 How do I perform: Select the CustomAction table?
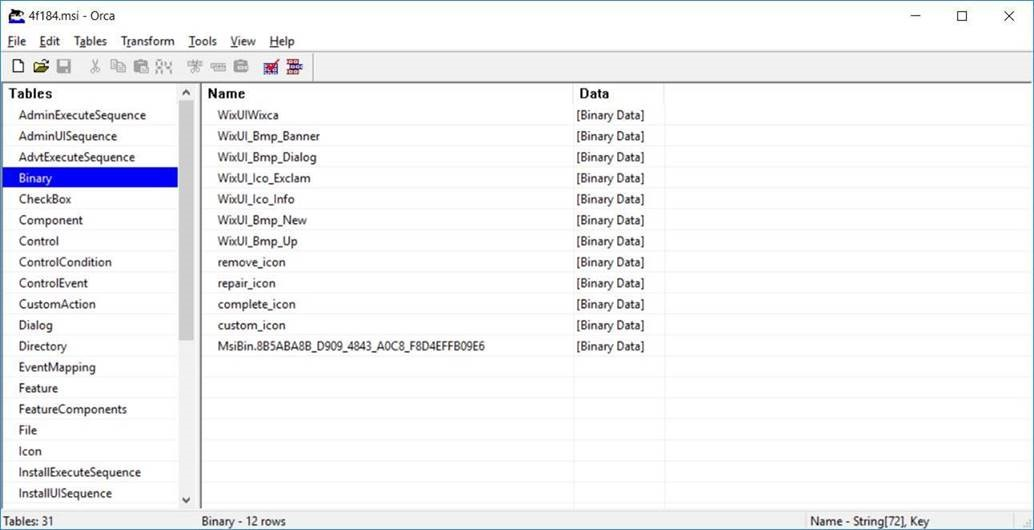point(57,304)
